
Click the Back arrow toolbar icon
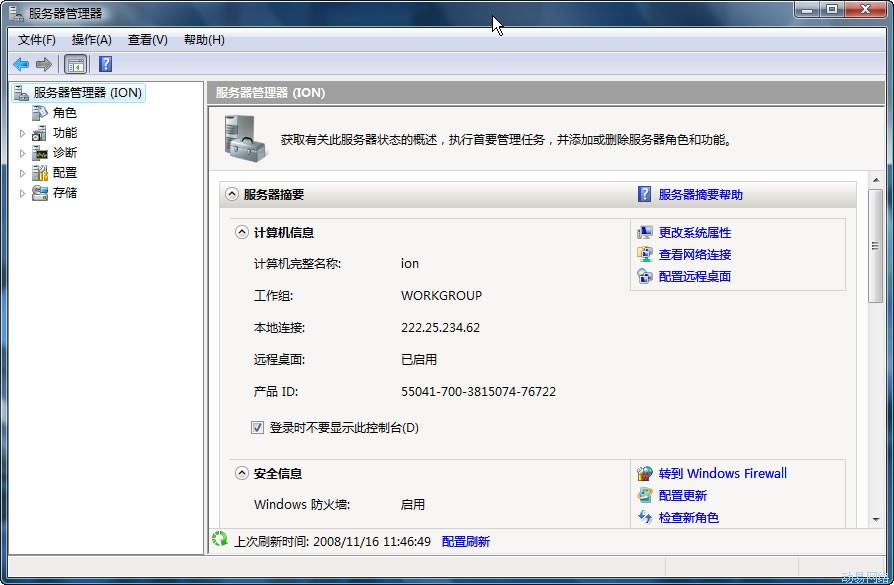pos(21,65)
